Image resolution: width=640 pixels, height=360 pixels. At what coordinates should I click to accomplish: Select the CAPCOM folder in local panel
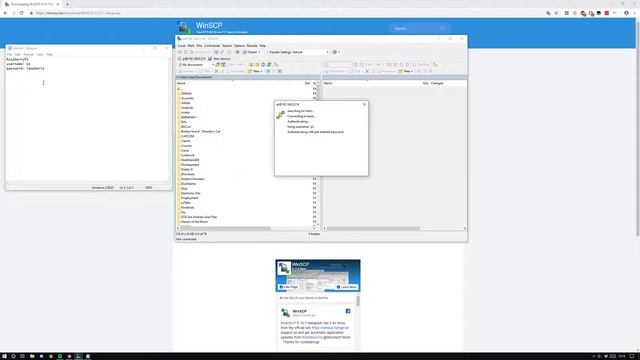pyautogui.click(x=187, y=136)
